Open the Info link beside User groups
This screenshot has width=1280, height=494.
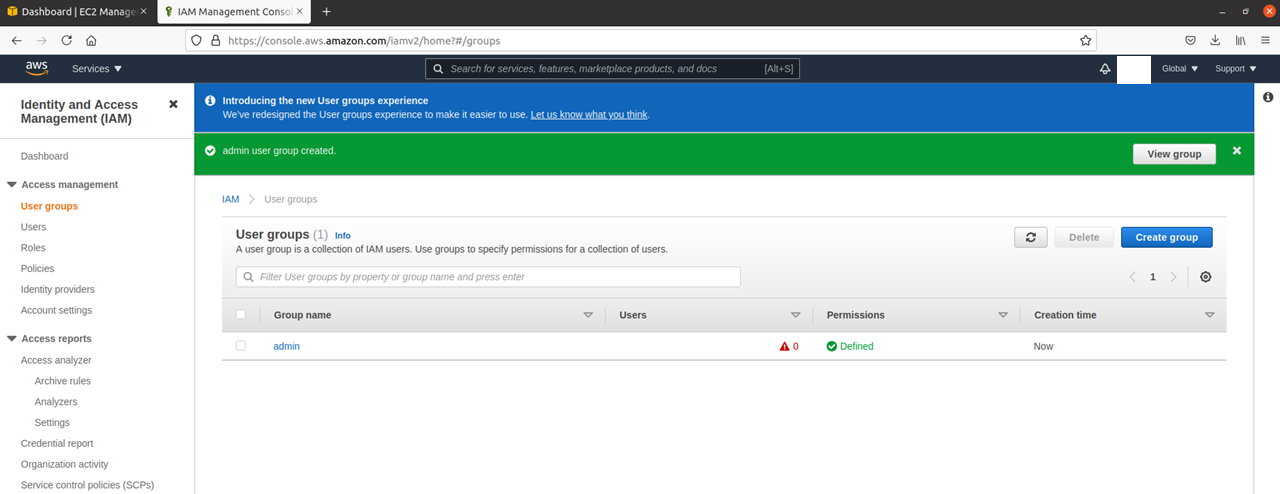343,236
